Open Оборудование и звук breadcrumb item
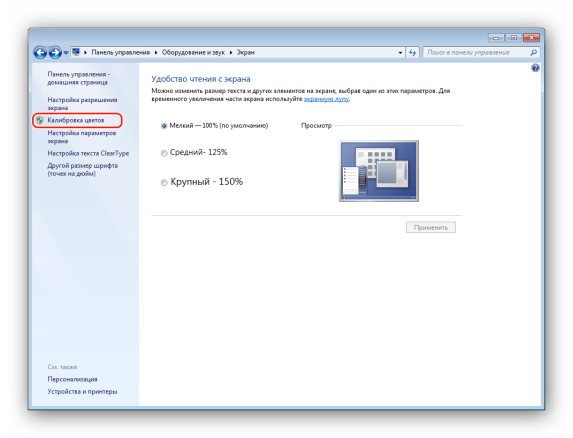The width and height of the screenshot is (573, 438). click(193, 53)
